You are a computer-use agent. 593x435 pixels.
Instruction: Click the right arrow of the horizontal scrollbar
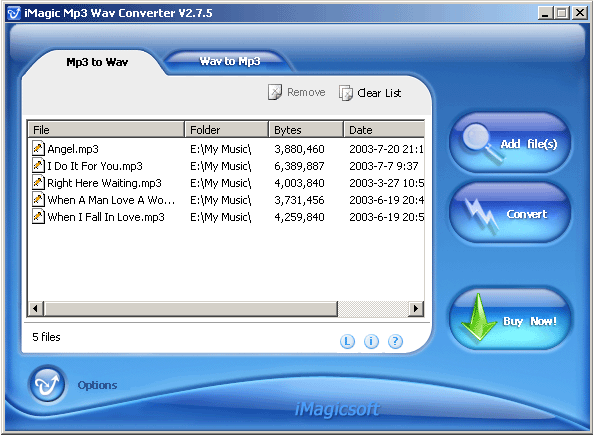[416, 309]
